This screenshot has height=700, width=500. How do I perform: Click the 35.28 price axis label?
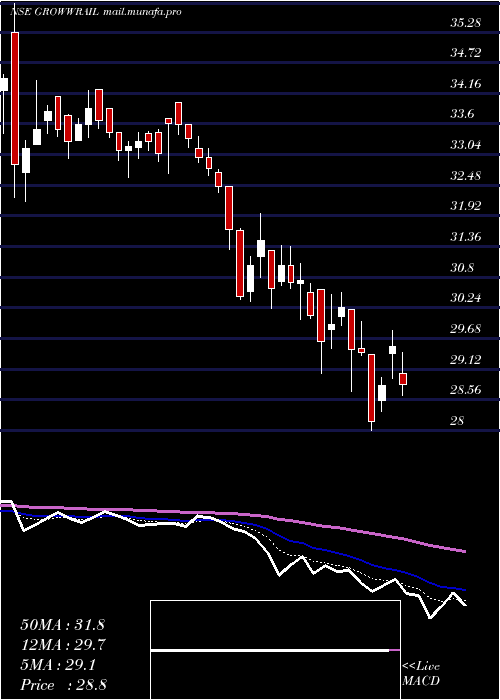point(466,22)
